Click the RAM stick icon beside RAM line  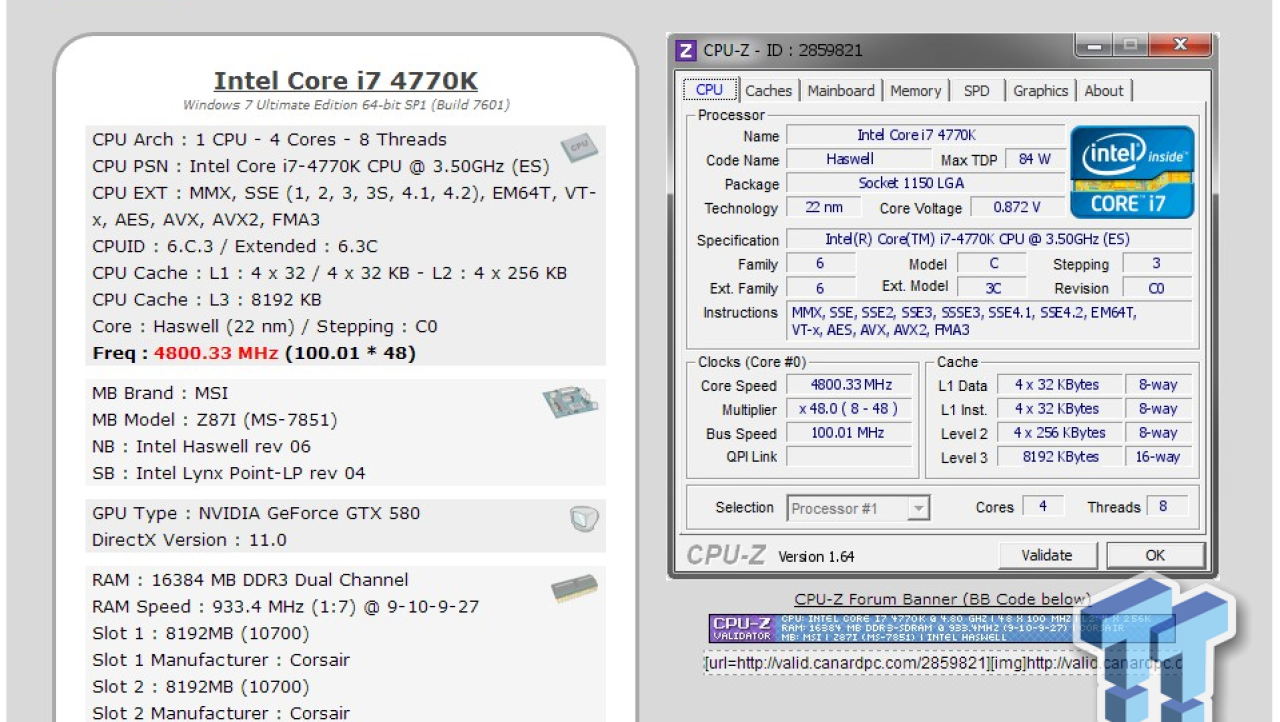(x=574, y=588)
